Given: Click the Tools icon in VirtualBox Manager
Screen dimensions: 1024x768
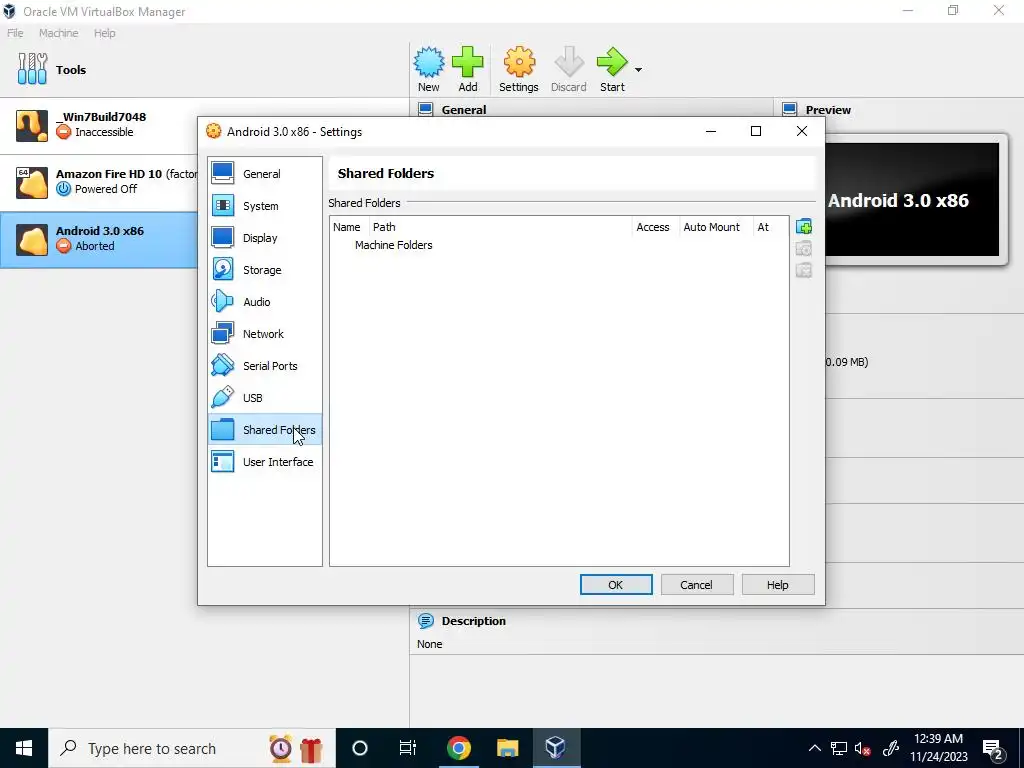Looking at the screenshot, I should (33, 69).
